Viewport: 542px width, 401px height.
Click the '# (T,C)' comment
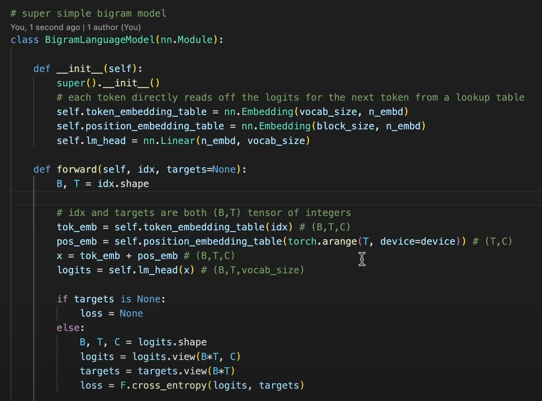(492, 242)
